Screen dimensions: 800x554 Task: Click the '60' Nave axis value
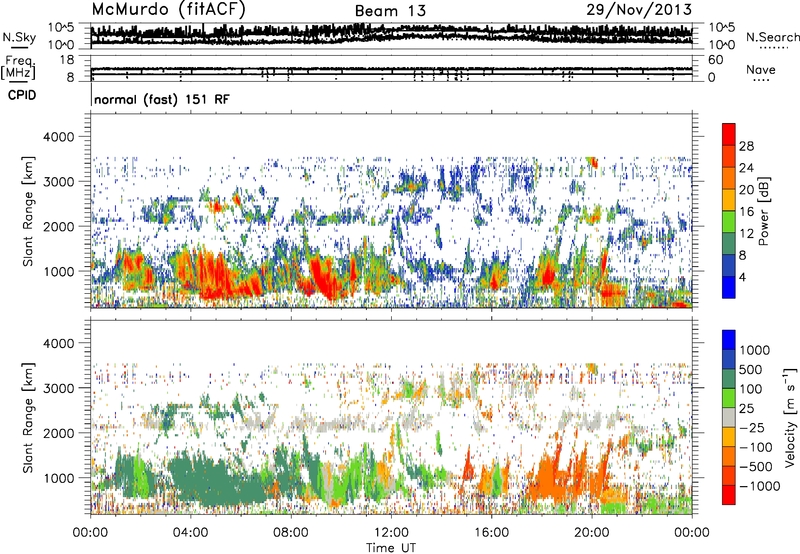click(x=716, y=60)
